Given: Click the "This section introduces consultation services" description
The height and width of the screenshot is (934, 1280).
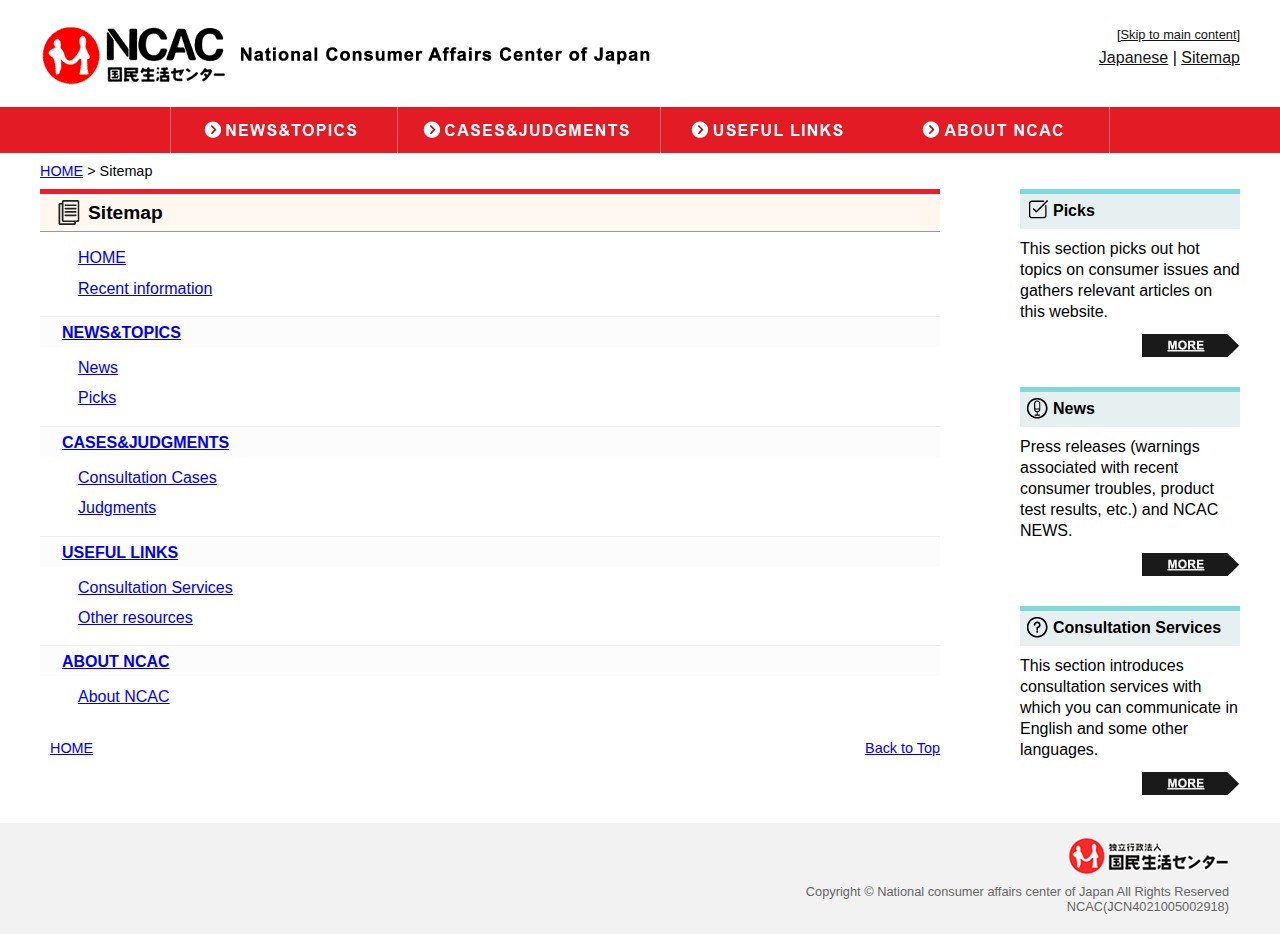Looking at the screenshot, I should pyautogui.click(x=1130, y=708).
